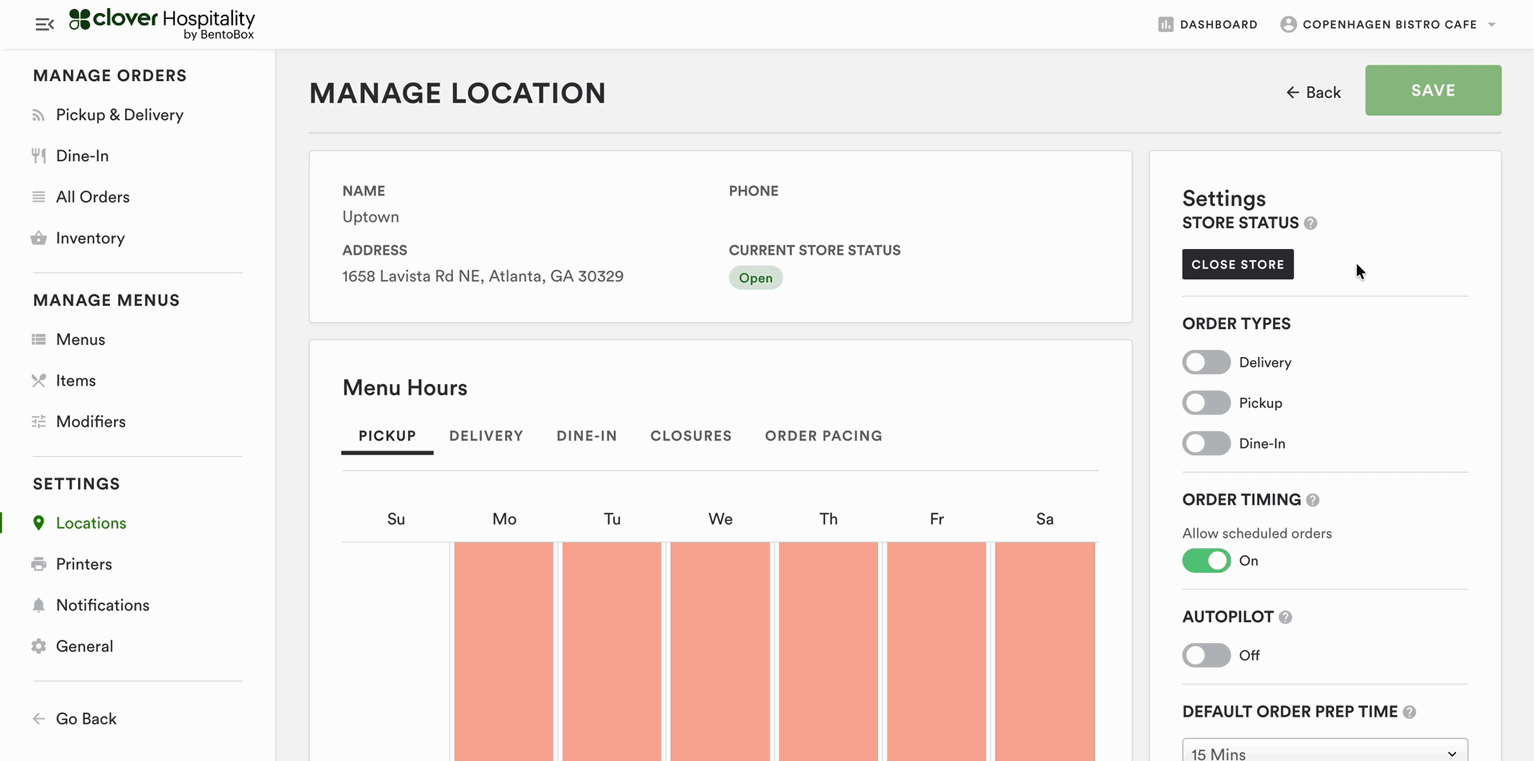
Task: Click the Dine-In fork and knife icon
Action: [x=38, y=156]
